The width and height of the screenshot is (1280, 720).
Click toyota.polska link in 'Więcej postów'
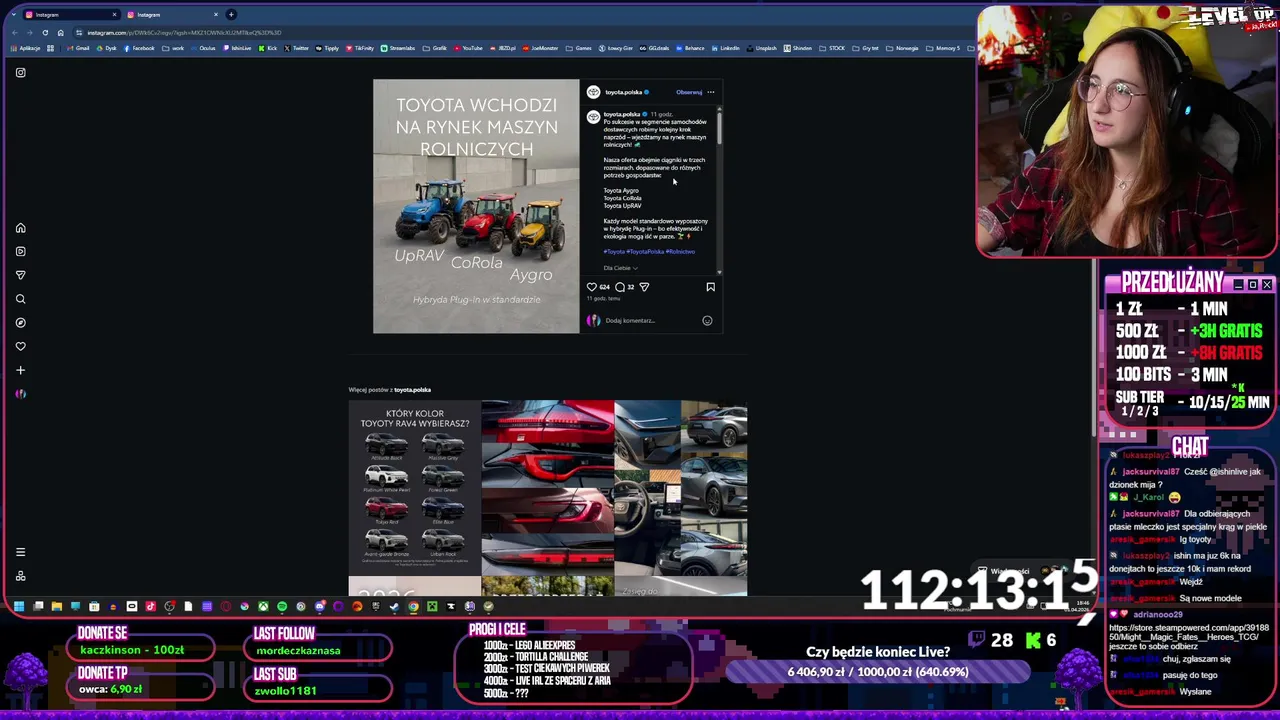(412, 389)
